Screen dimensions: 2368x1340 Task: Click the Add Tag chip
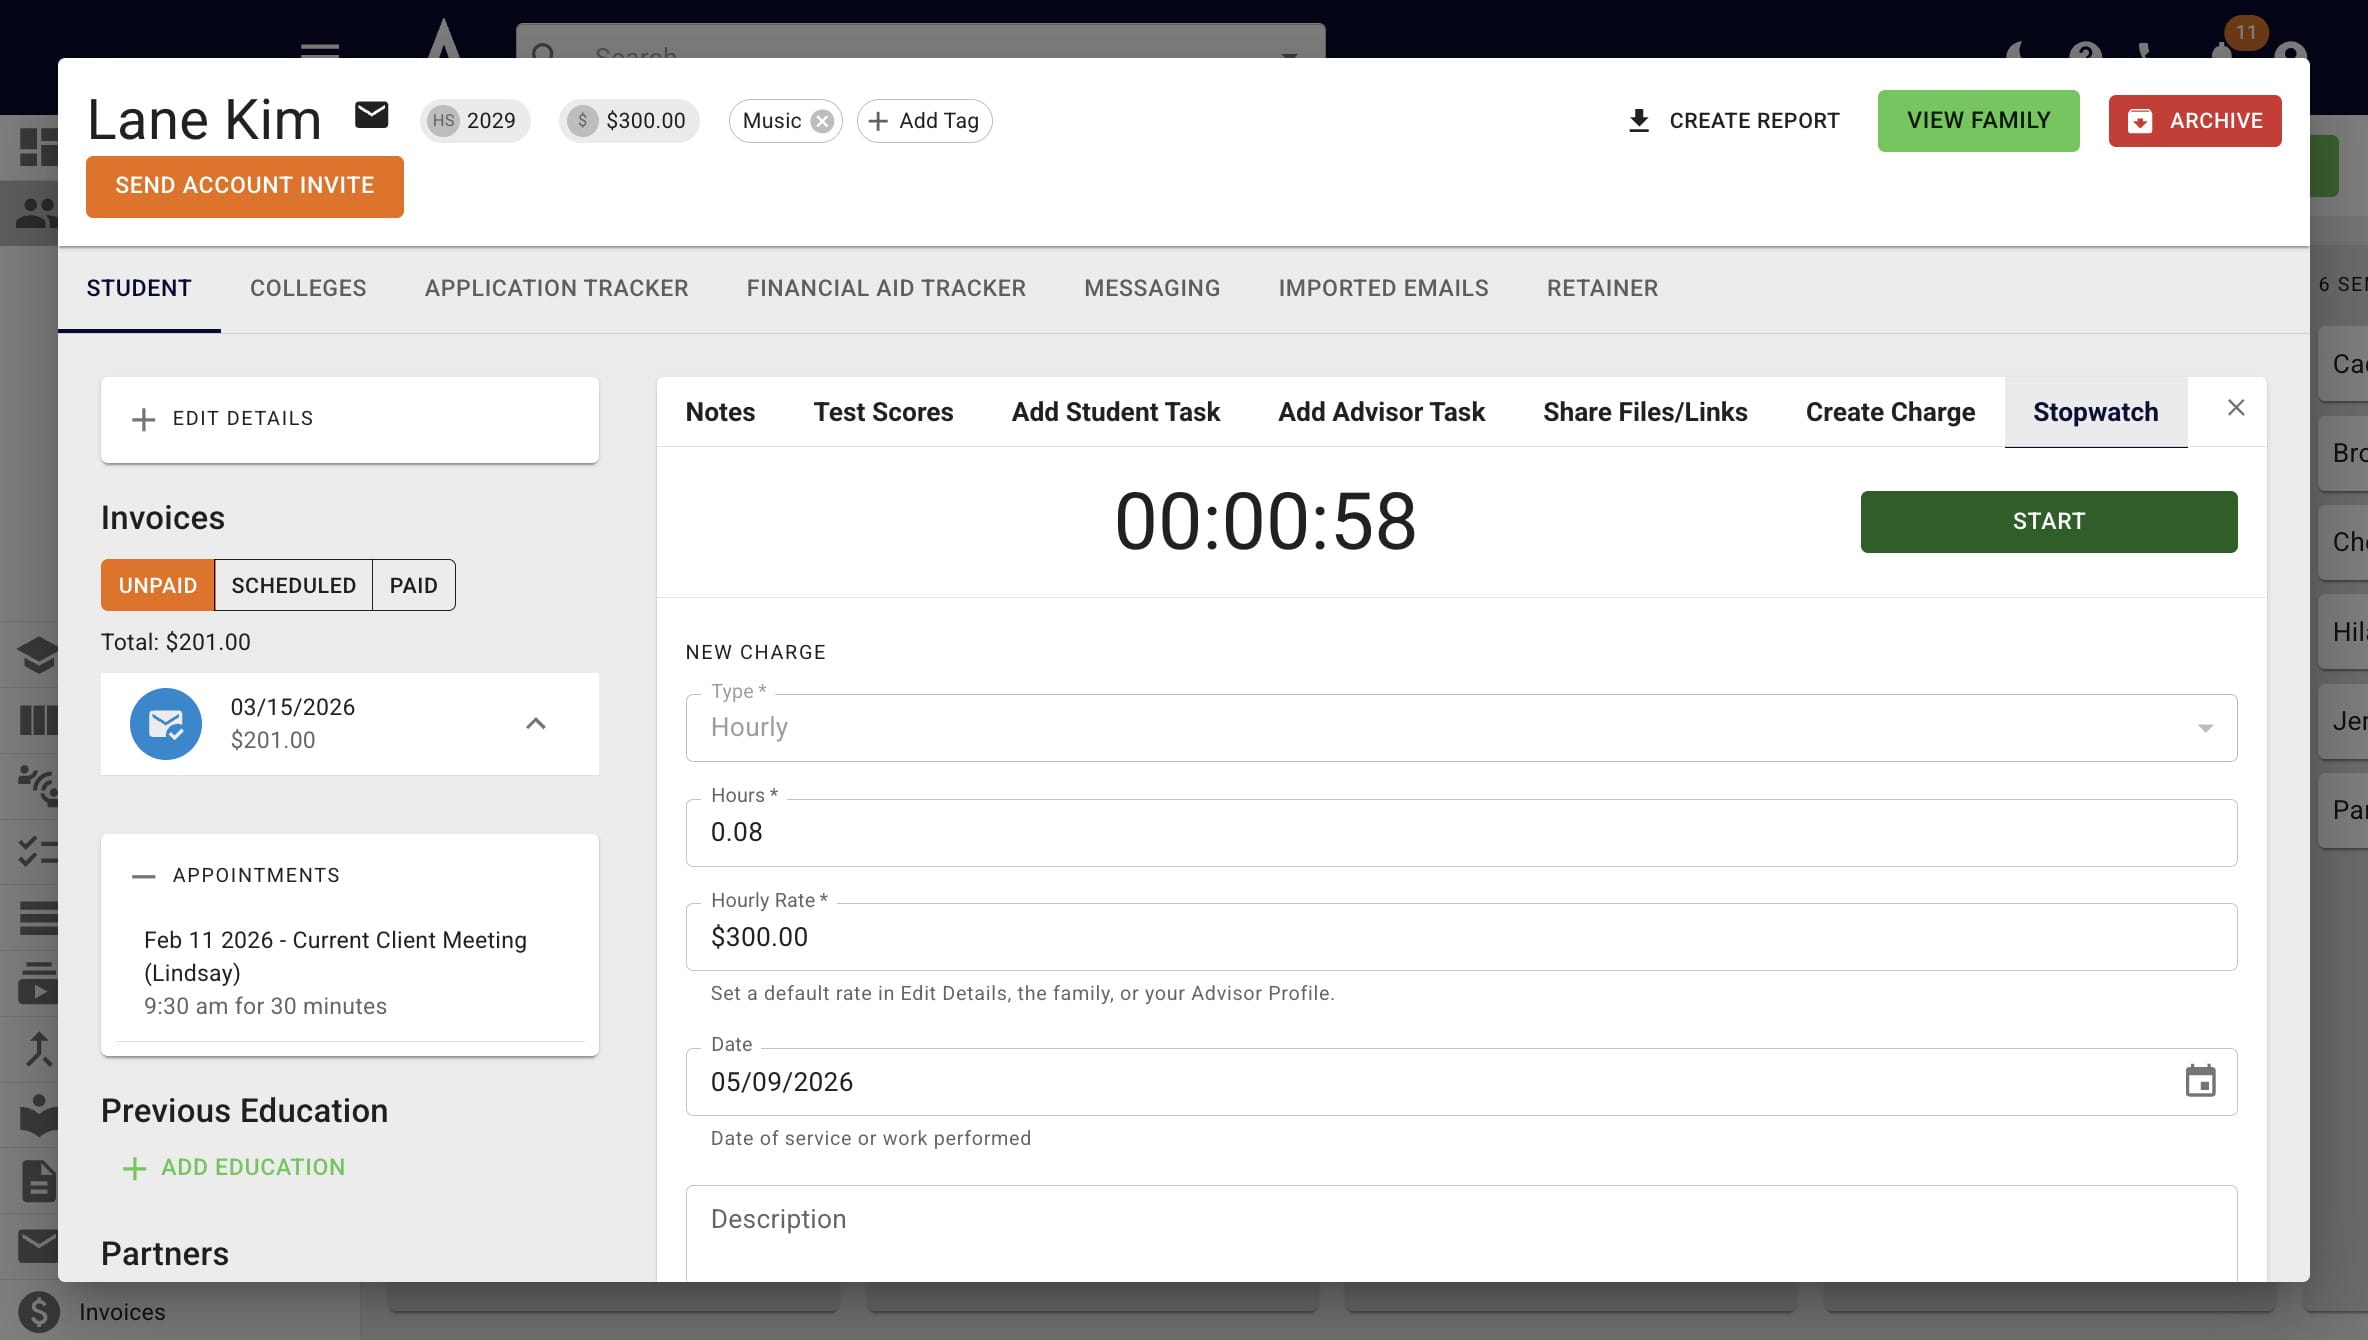click(924, 121)
